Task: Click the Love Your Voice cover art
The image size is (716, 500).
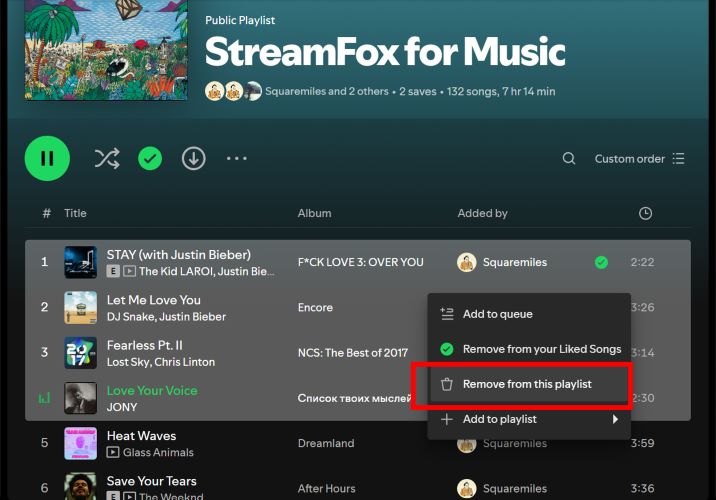Action: (80, 398)
